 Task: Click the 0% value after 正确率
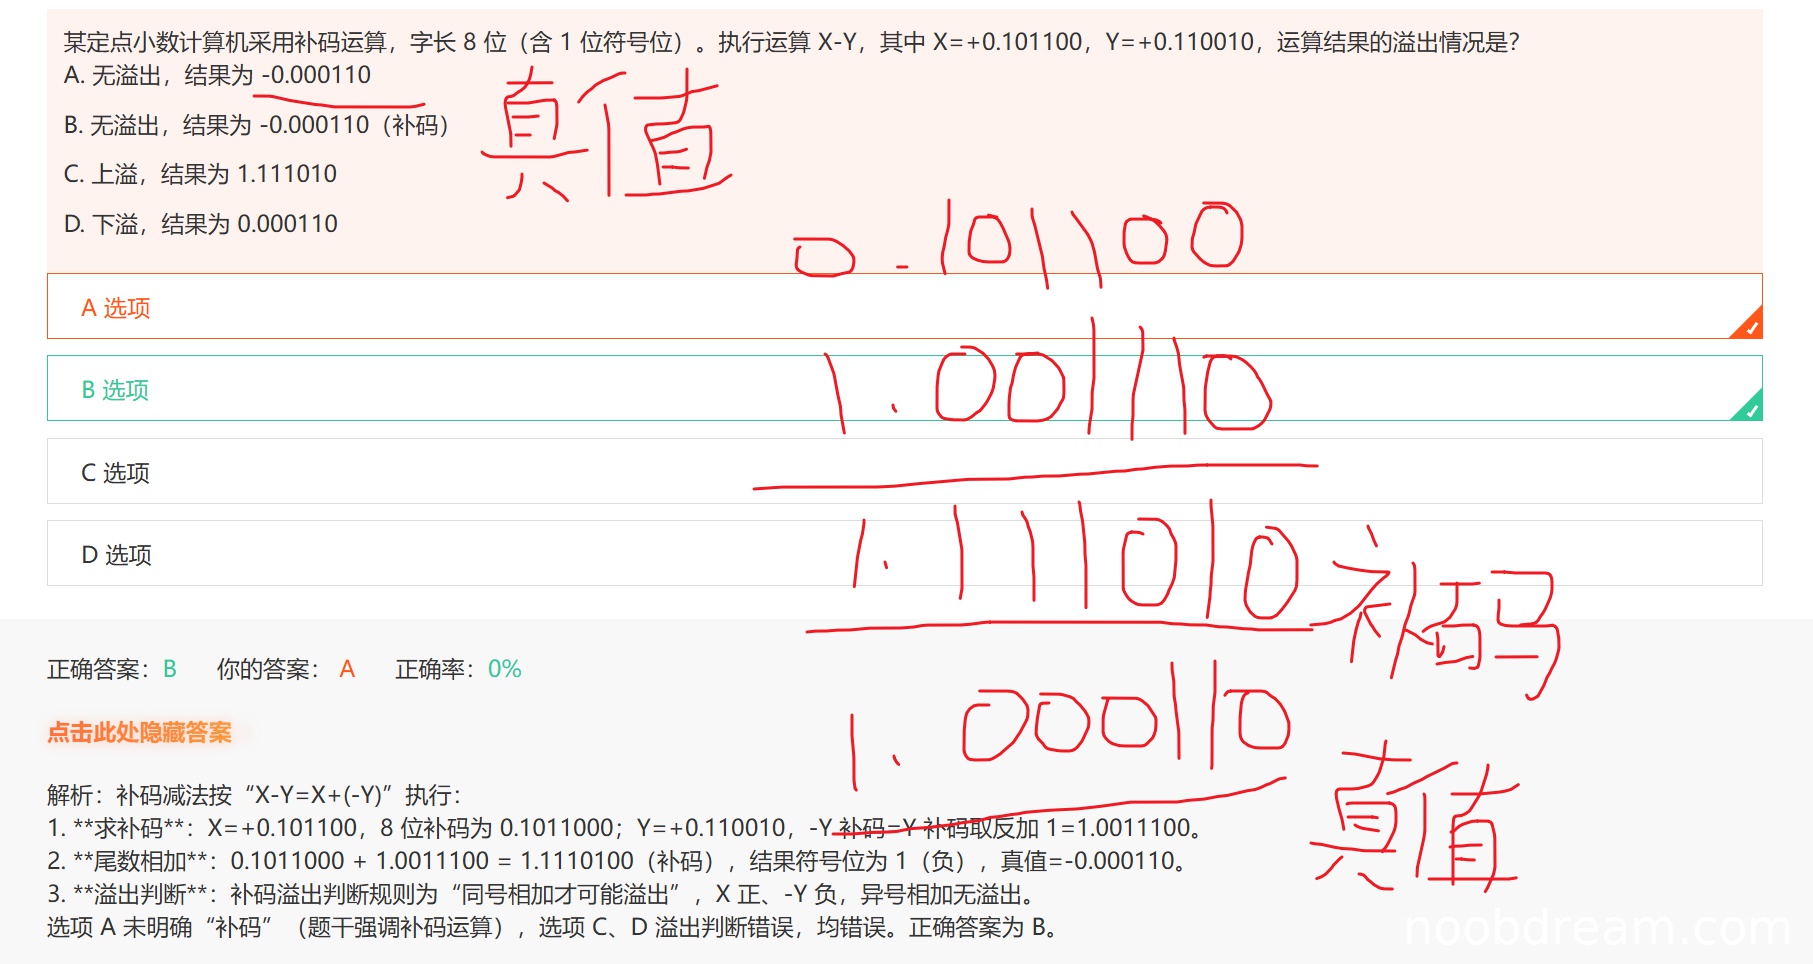coord(504,669)
